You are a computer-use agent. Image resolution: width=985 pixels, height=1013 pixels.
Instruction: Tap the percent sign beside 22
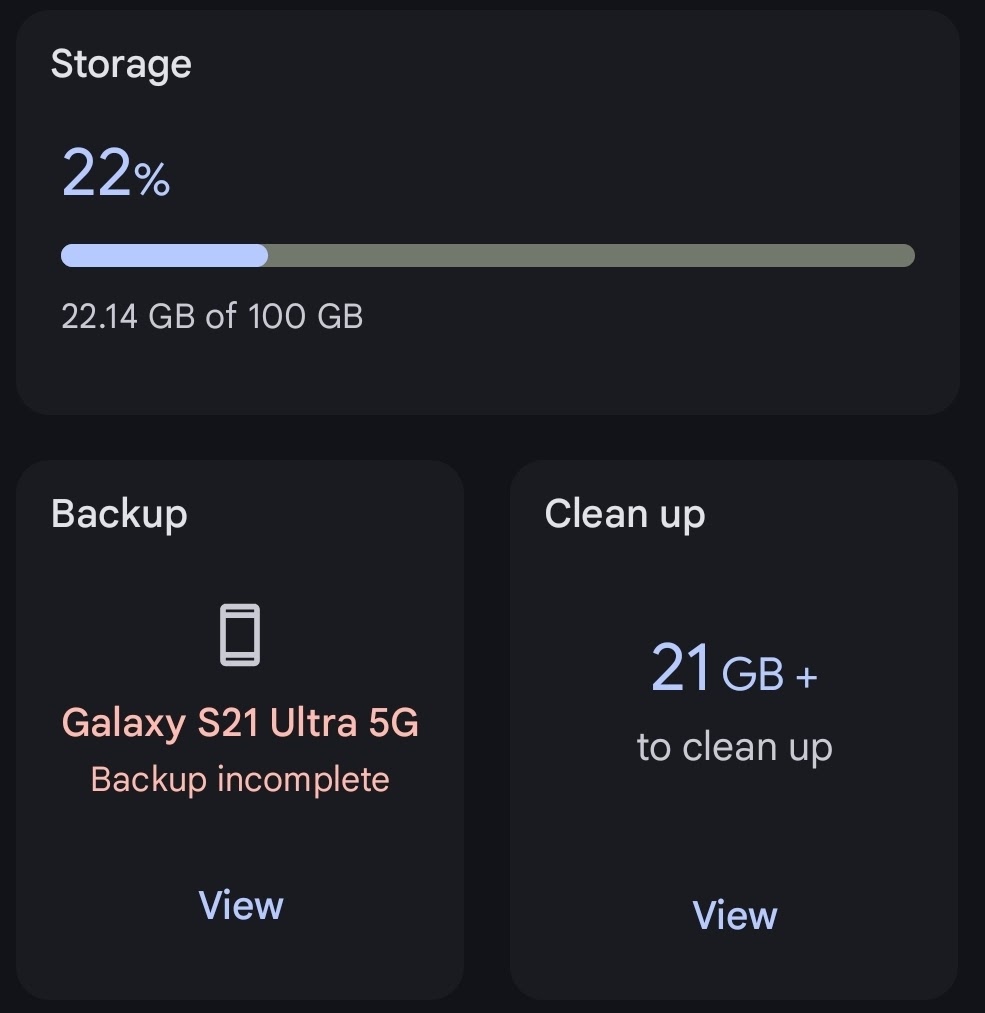click(152, 180)
